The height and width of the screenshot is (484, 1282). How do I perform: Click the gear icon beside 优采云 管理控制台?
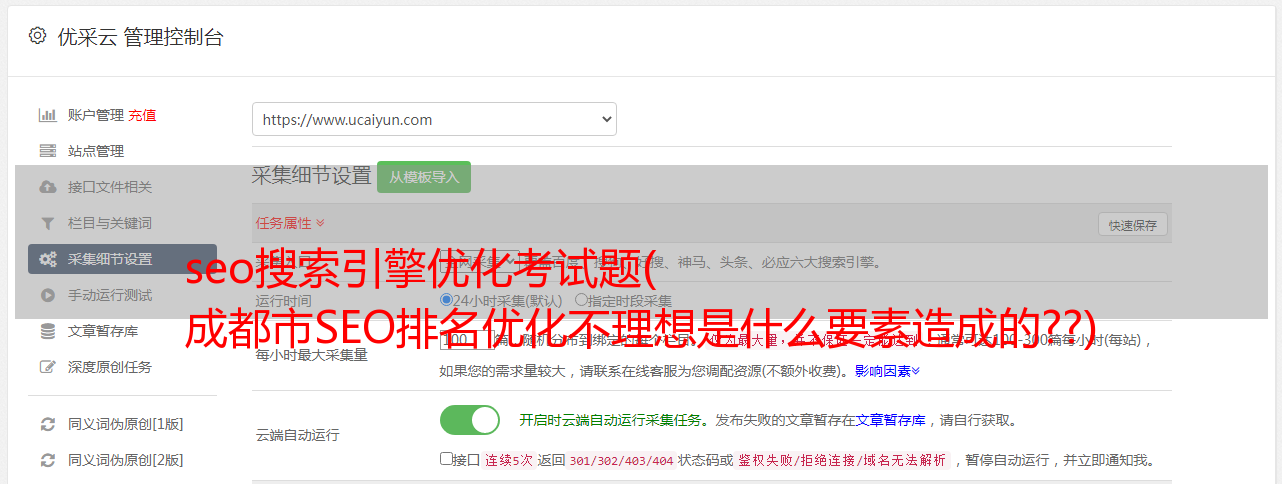(37, 36)
